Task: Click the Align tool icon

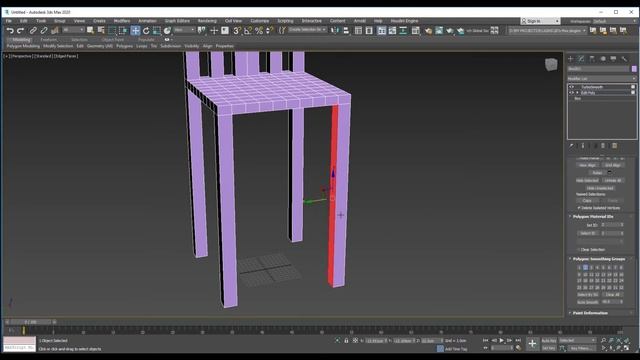Action: point(346,31)
